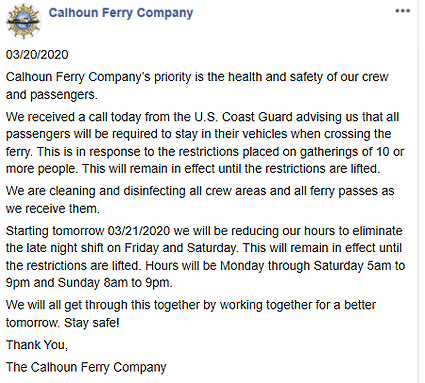The width and height of the screenshot is (425, 383).
Task: Click the sentence about cleaning and disinfecting
Action: (x=200, y=200)
